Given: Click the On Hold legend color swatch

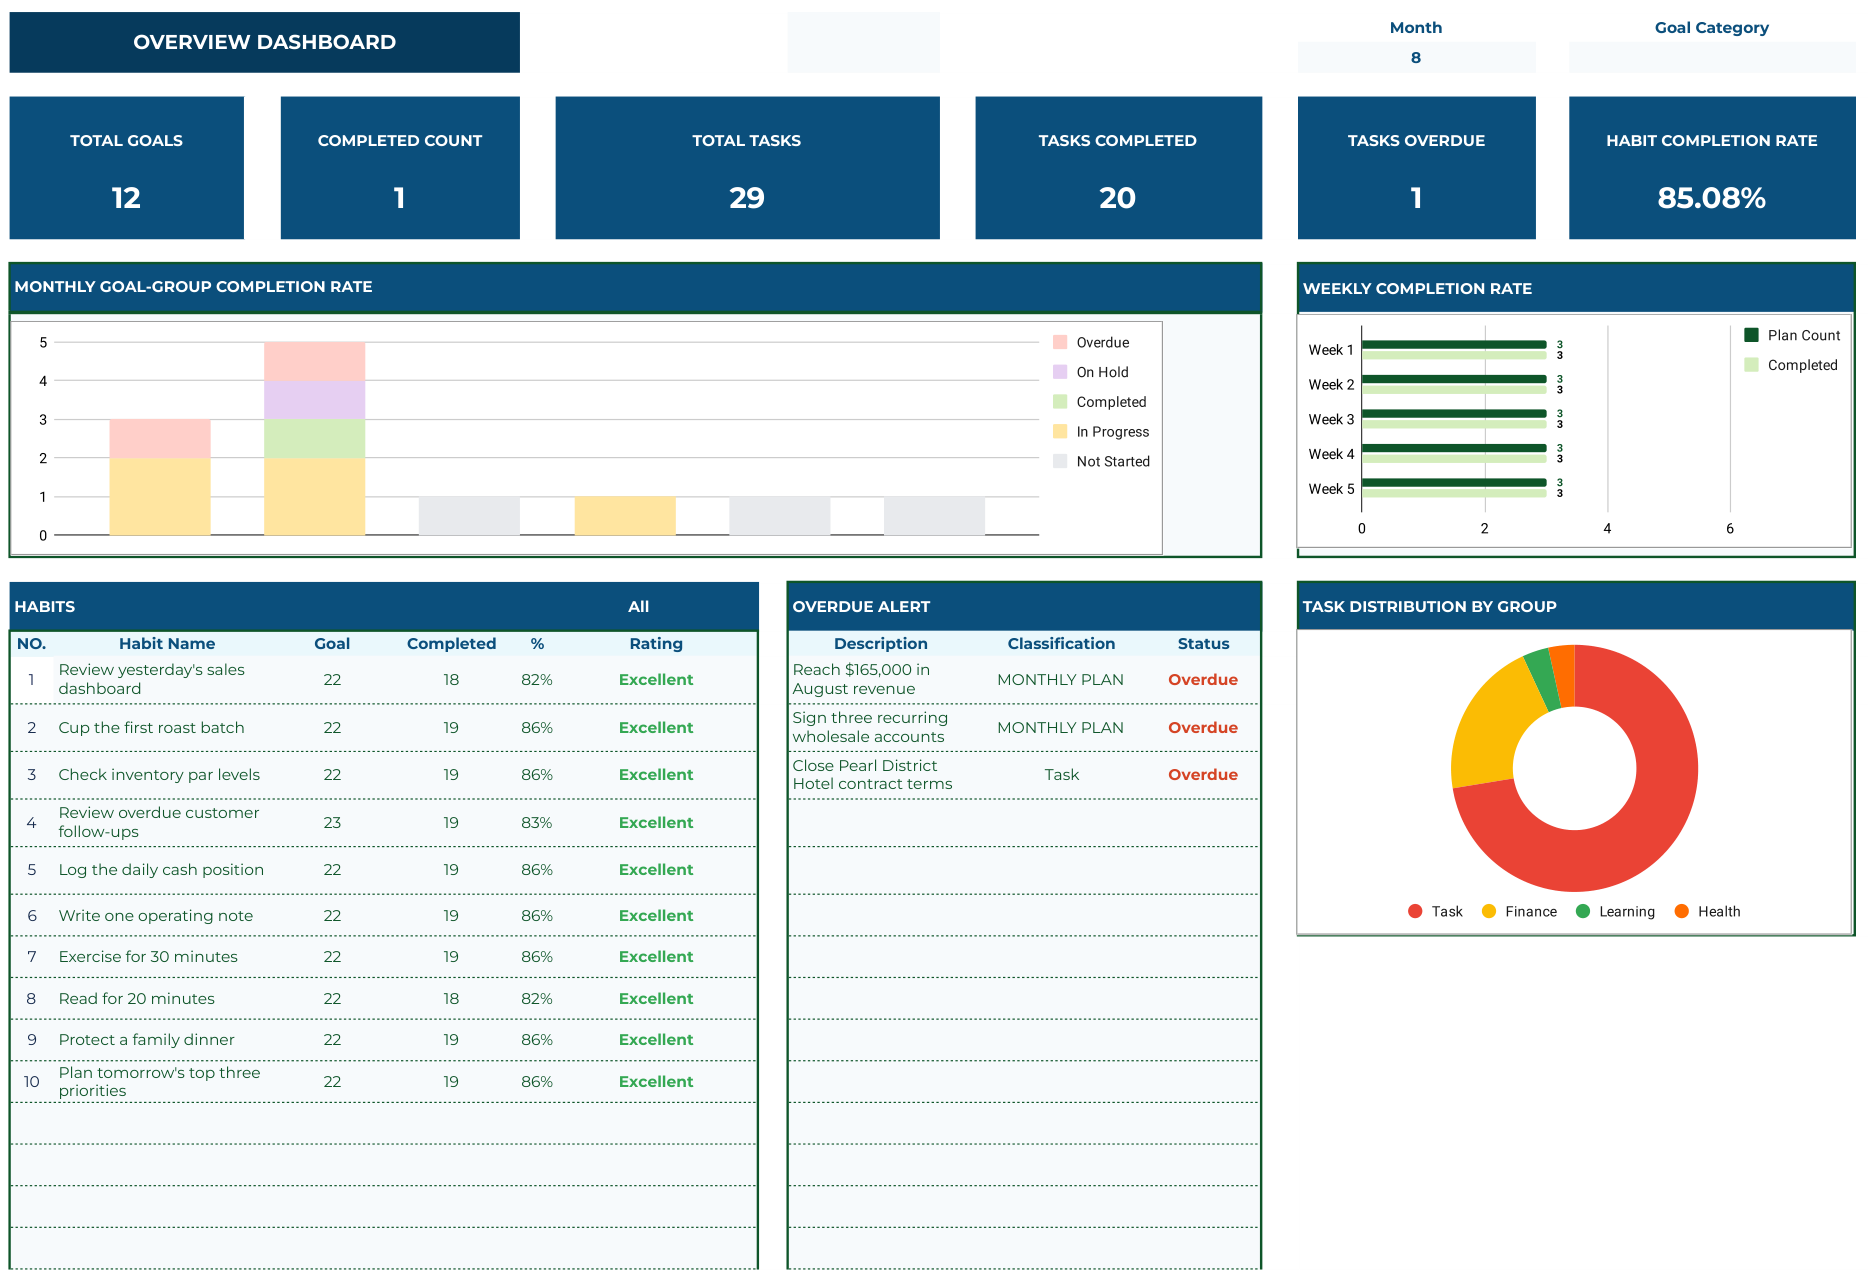Looking at the screenshot, I should (1060, 372).
